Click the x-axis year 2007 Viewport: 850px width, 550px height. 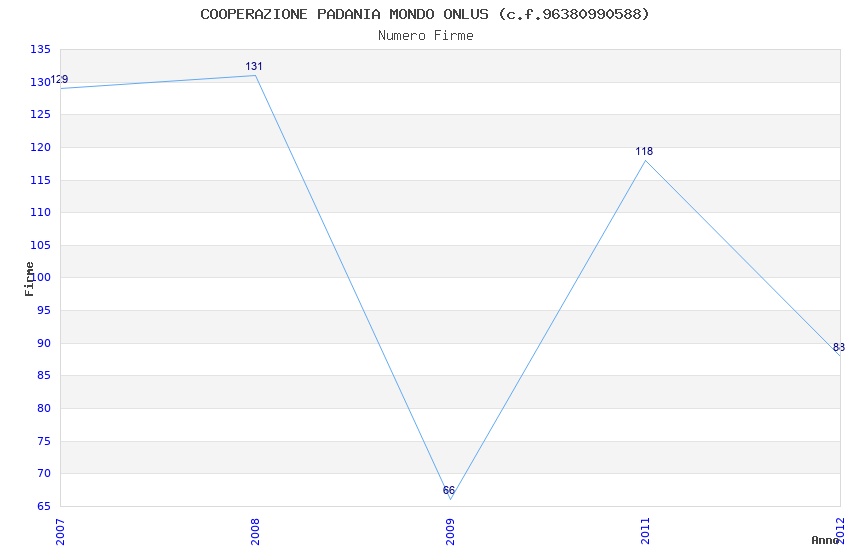click(60, 532)
